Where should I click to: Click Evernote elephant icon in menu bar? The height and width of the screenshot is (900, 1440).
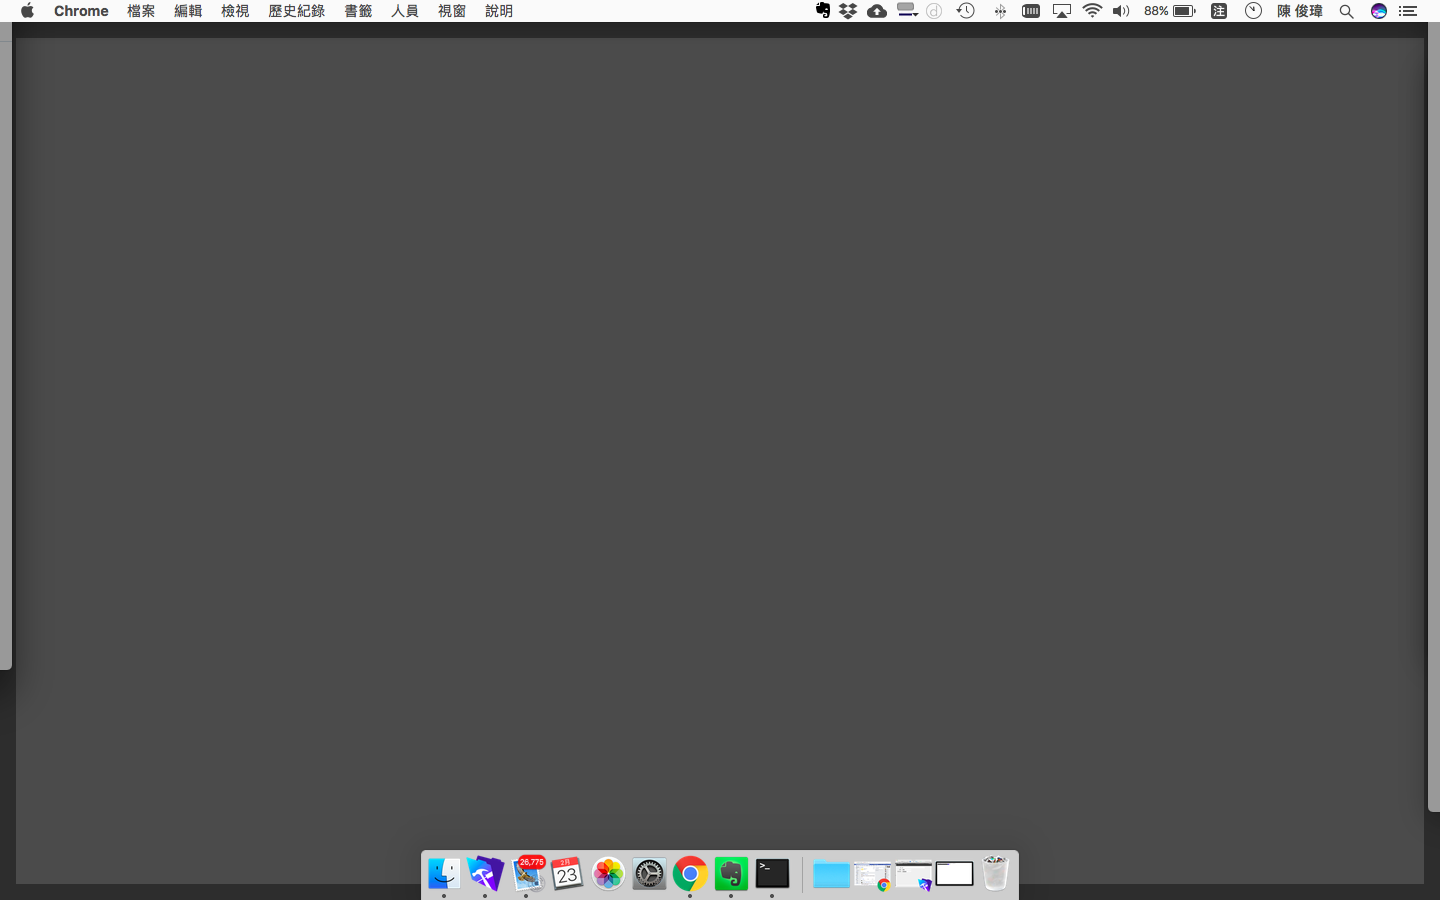[823, 11]
